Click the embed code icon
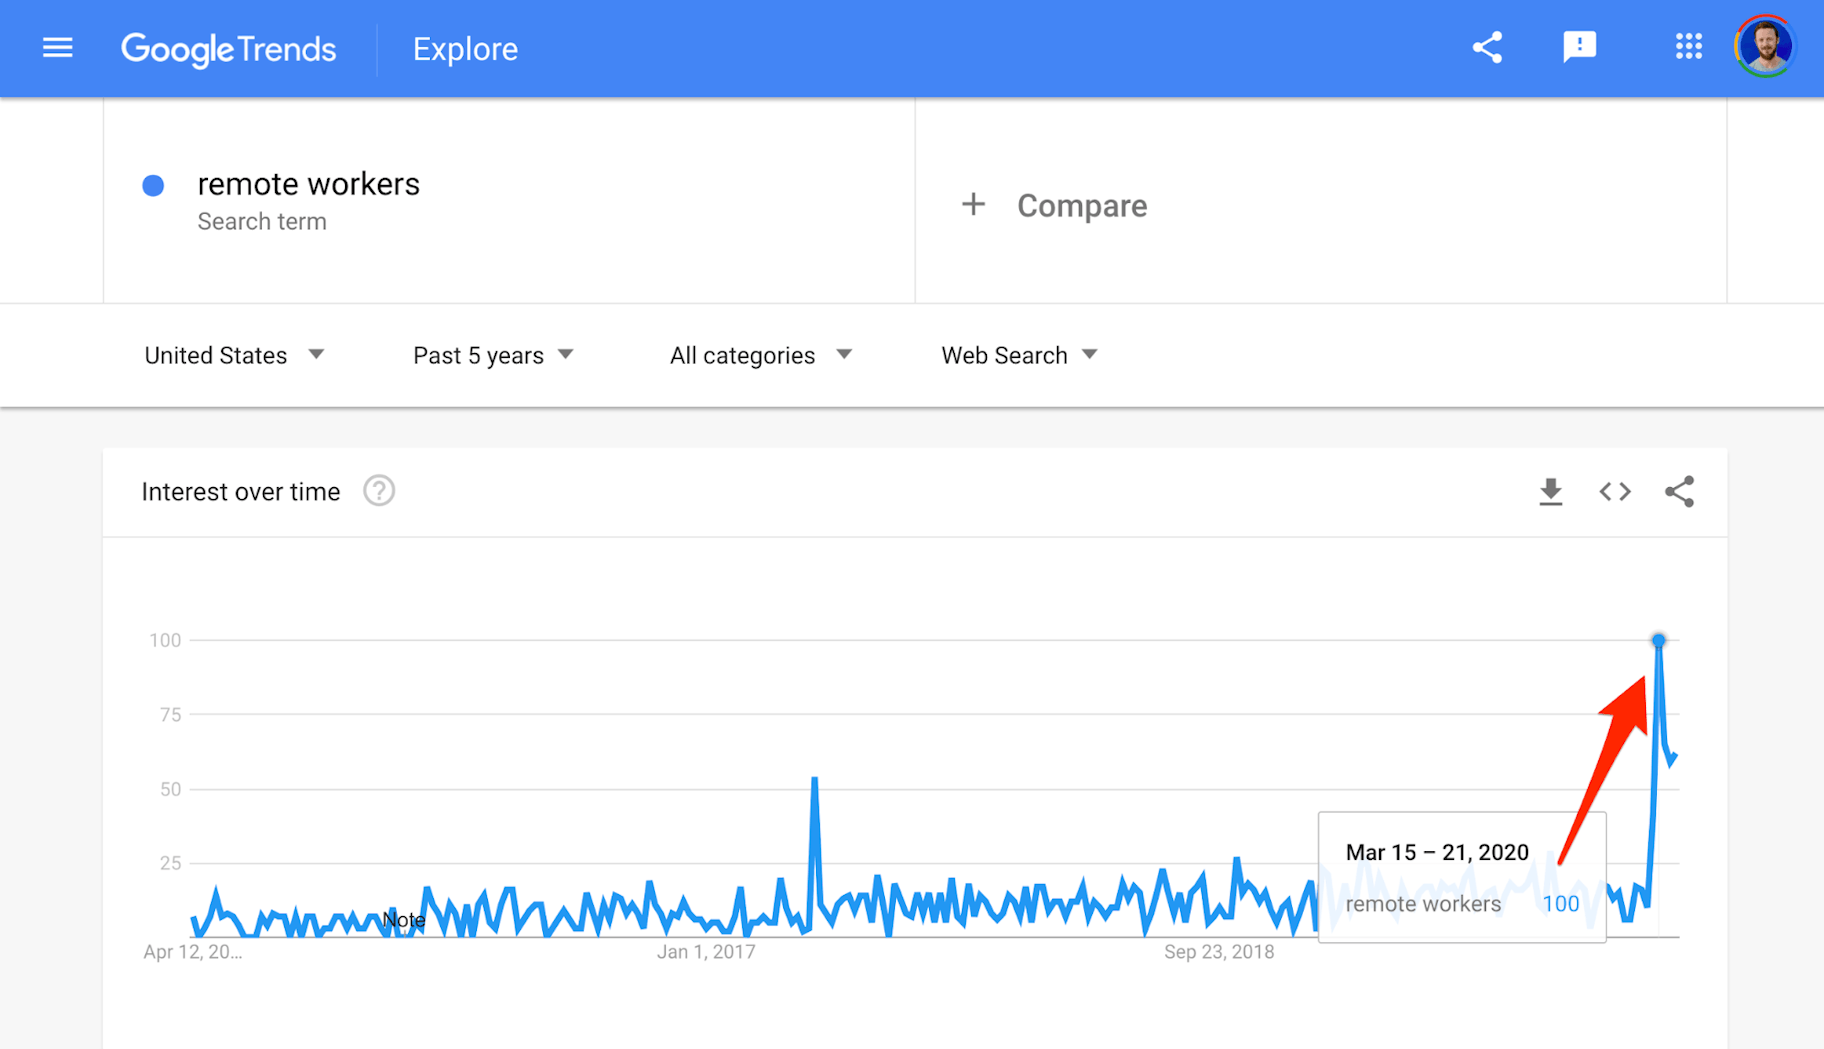Image resolution: width=1824 pixels, height=1049 pixels. click(x=1614, y=492)
